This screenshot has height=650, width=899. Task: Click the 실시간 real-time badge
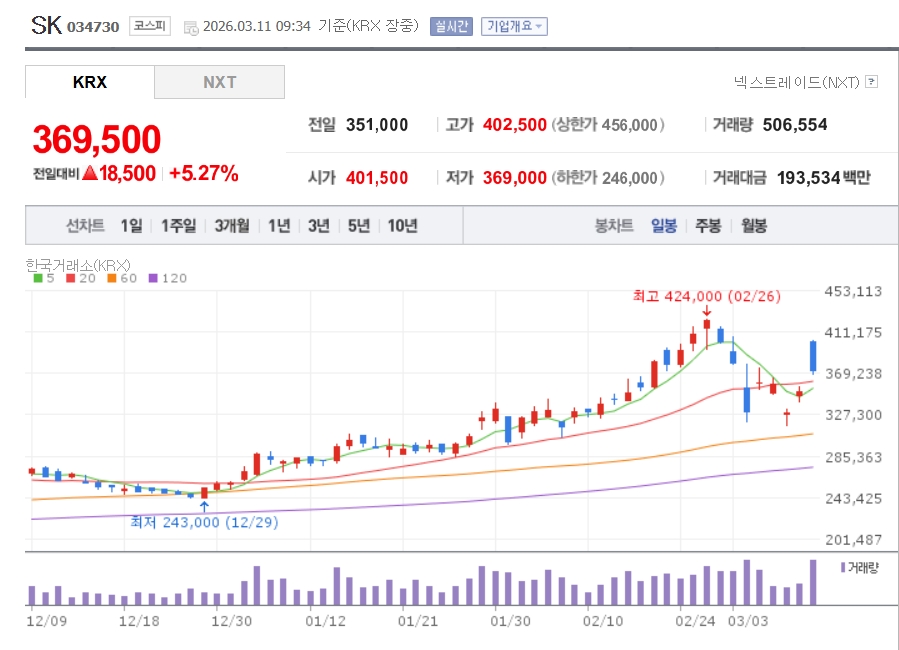click(x=451, y=27)
